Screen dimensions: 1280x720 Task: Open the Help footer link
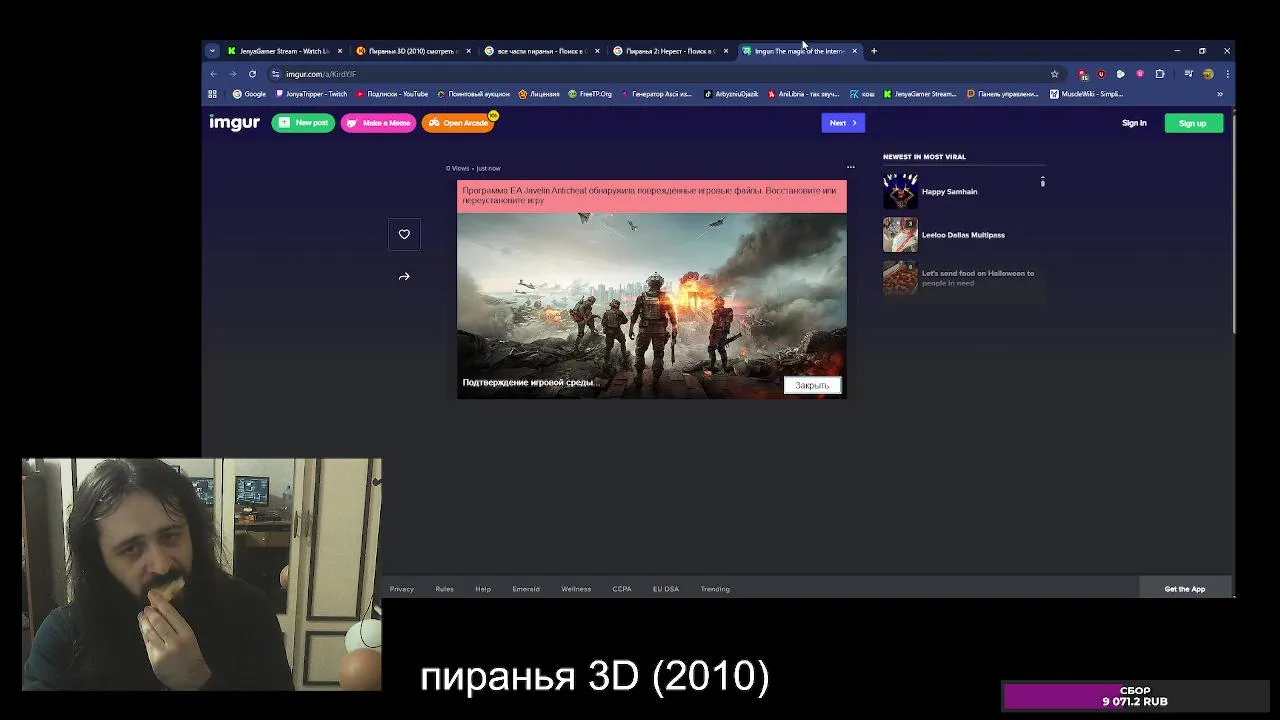pyautogui.click(x=483, y=589)
